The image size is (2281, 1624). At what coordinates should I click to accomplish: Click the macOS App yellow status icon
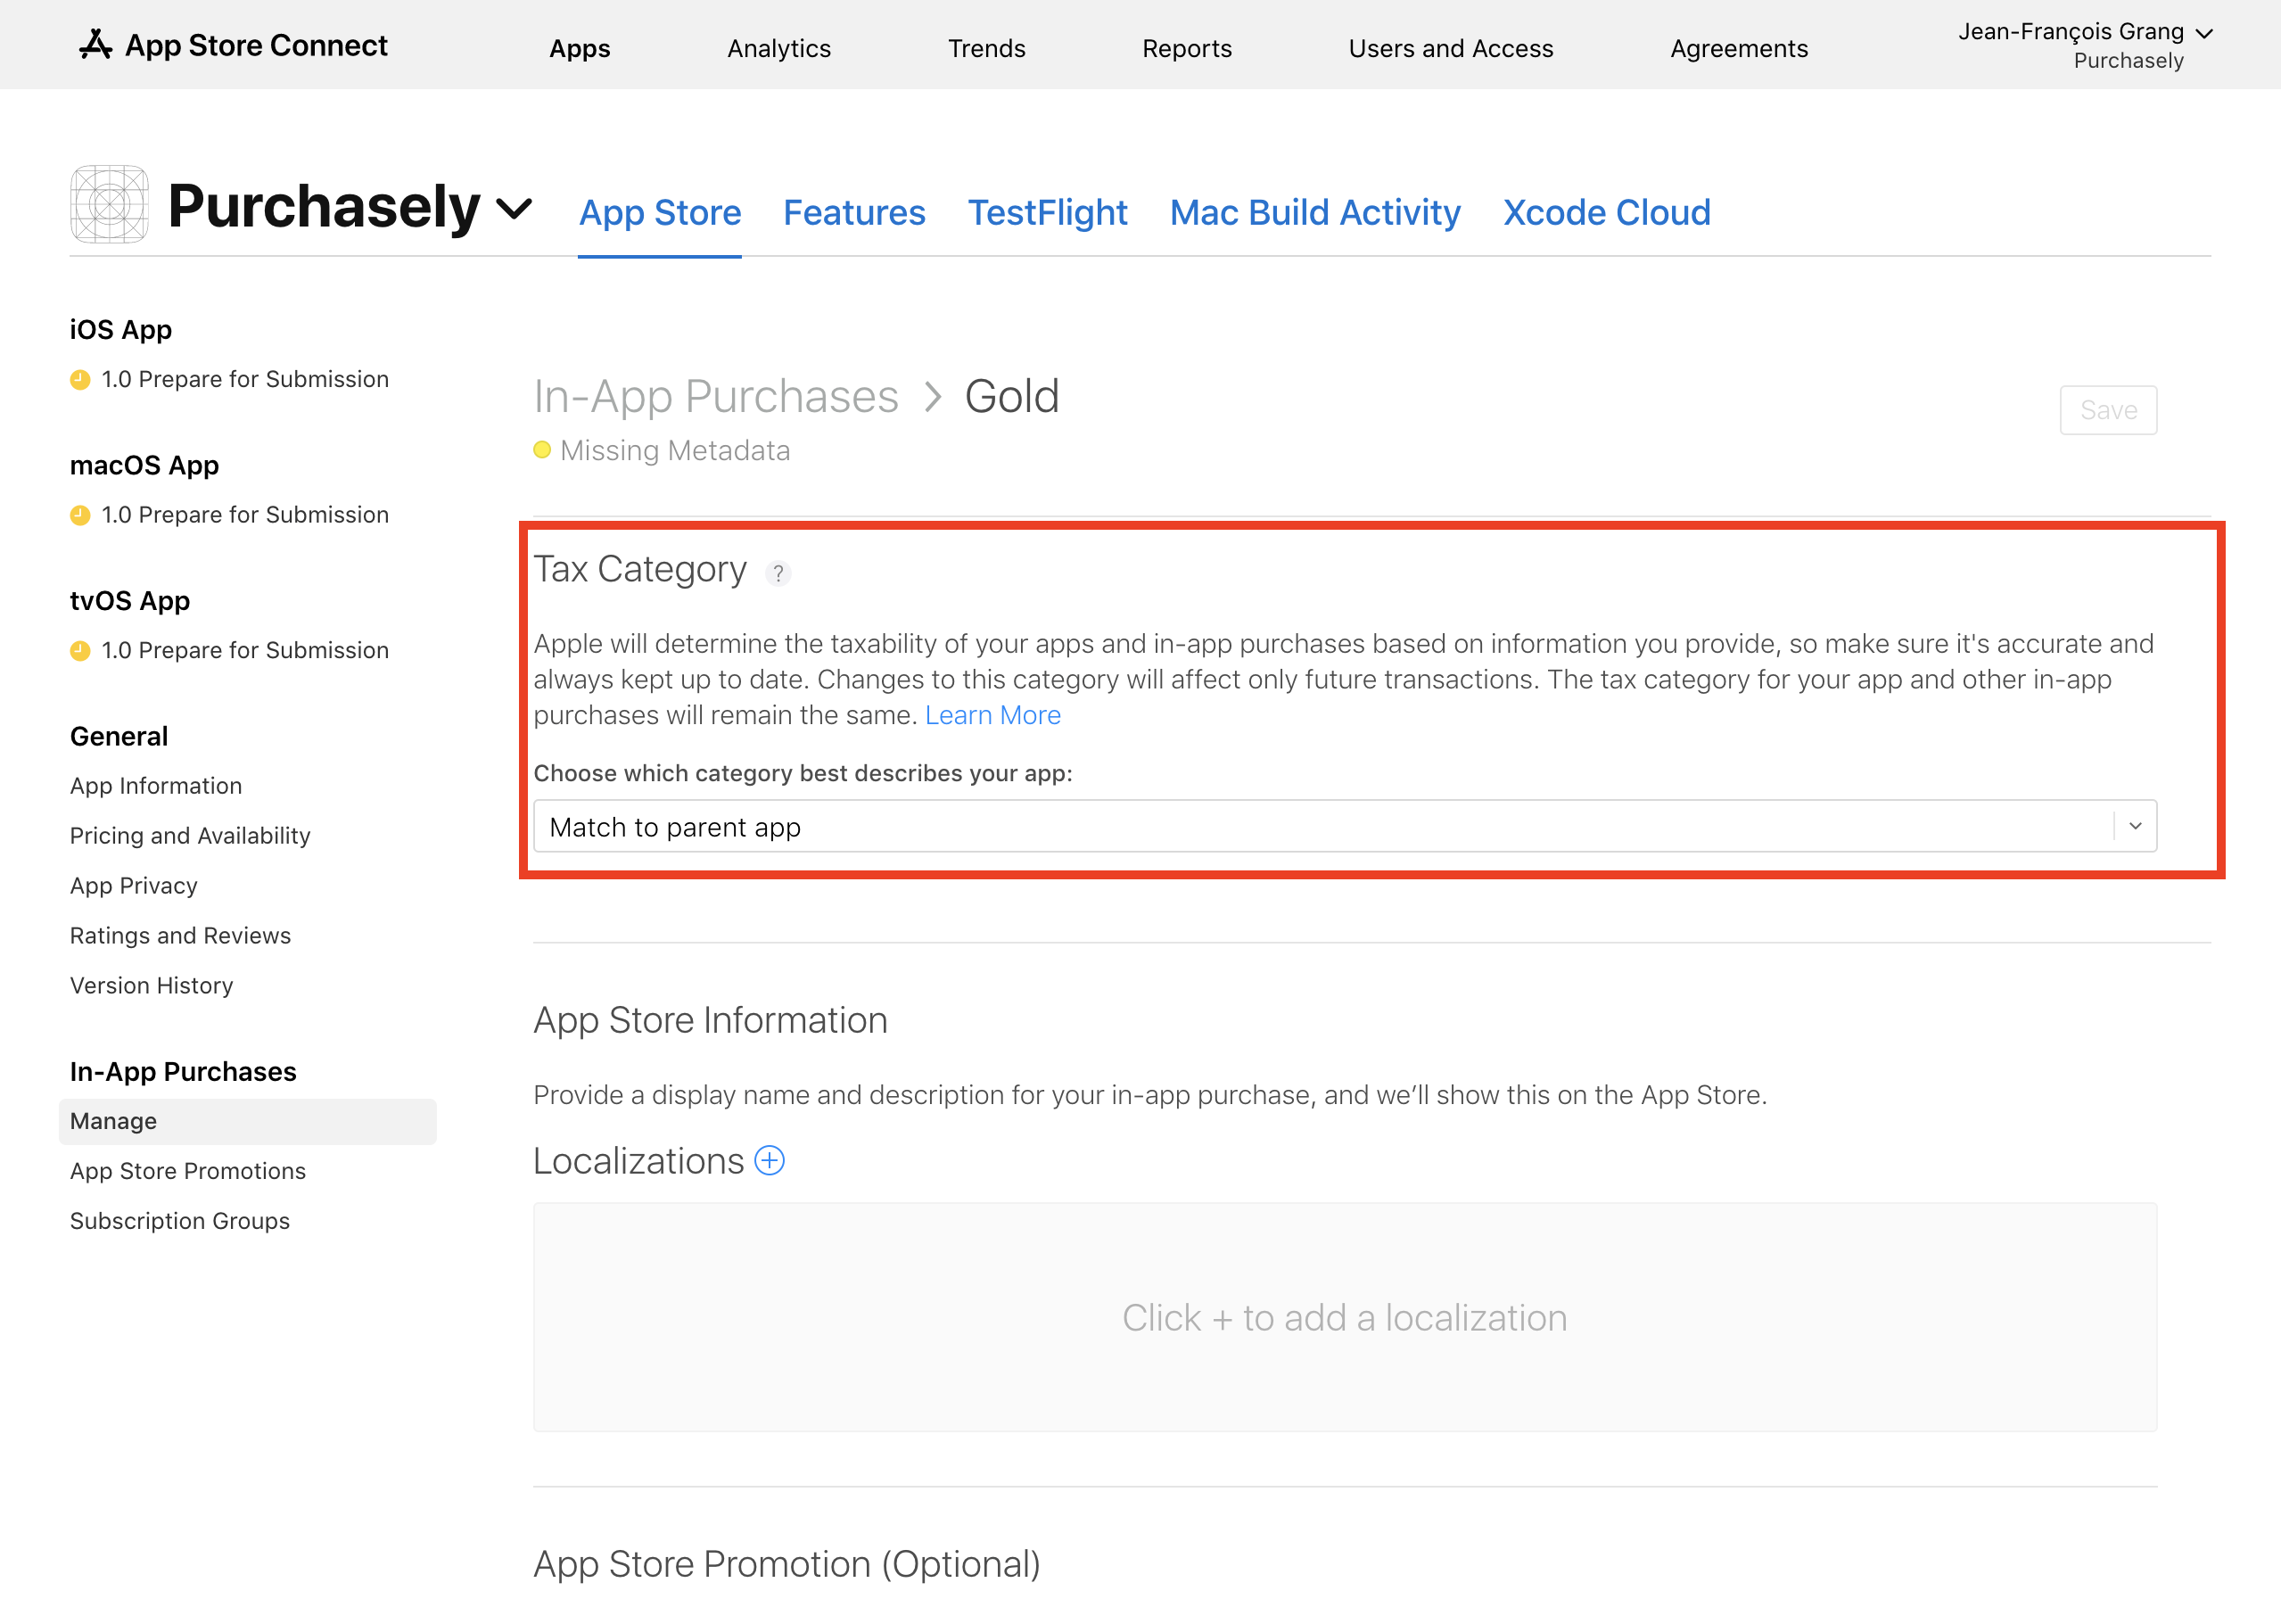pyautogui.click(x=80, y=516)
